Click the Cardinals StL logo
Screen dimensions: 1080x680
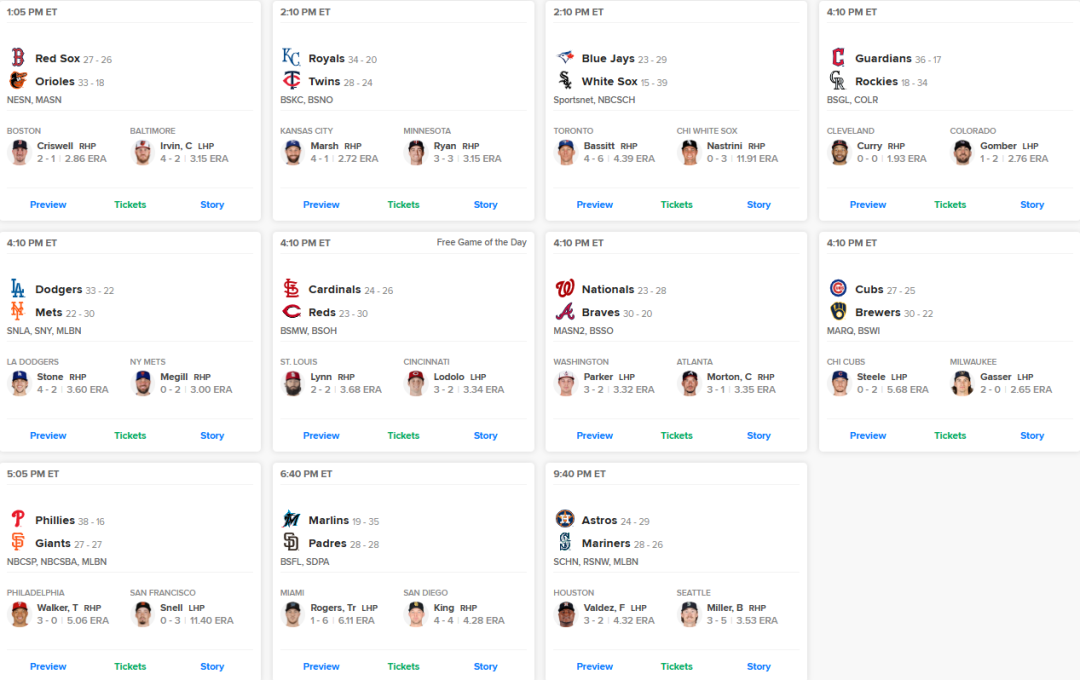(291, 288)
